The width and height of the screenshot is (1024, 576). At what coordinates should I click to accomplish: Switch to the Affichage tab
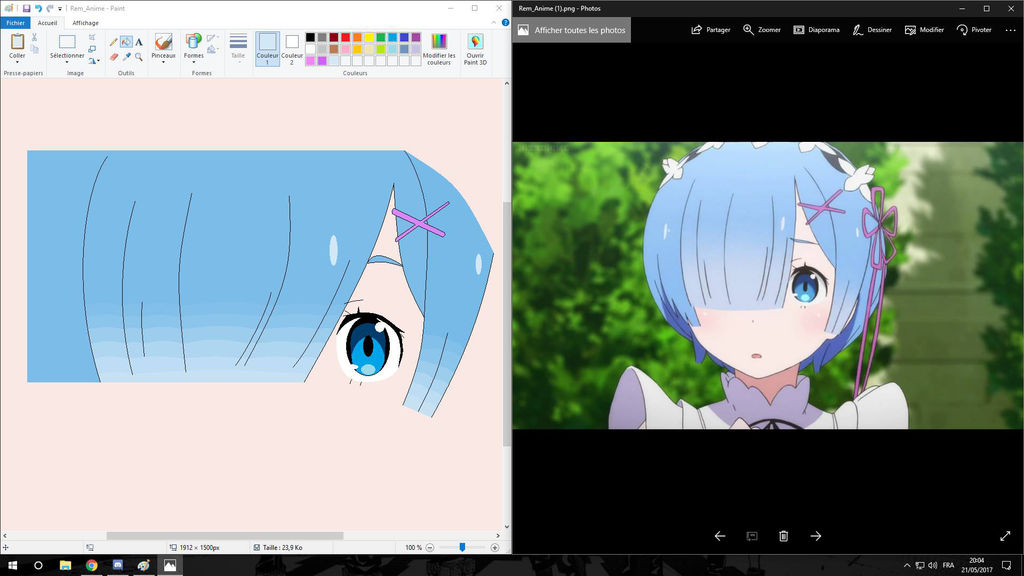point(86,23)
